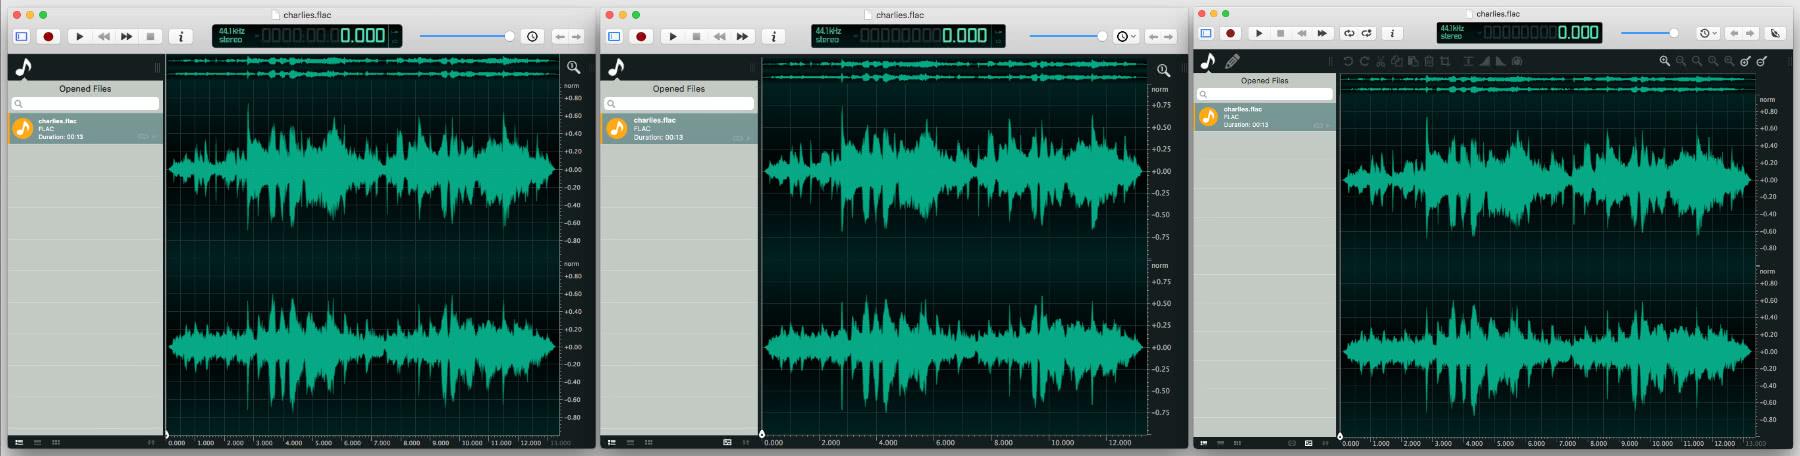Fast-forward audio in the middle window
The width and height of the screenshot is (1800, 456).
click(x=742, y=36)
